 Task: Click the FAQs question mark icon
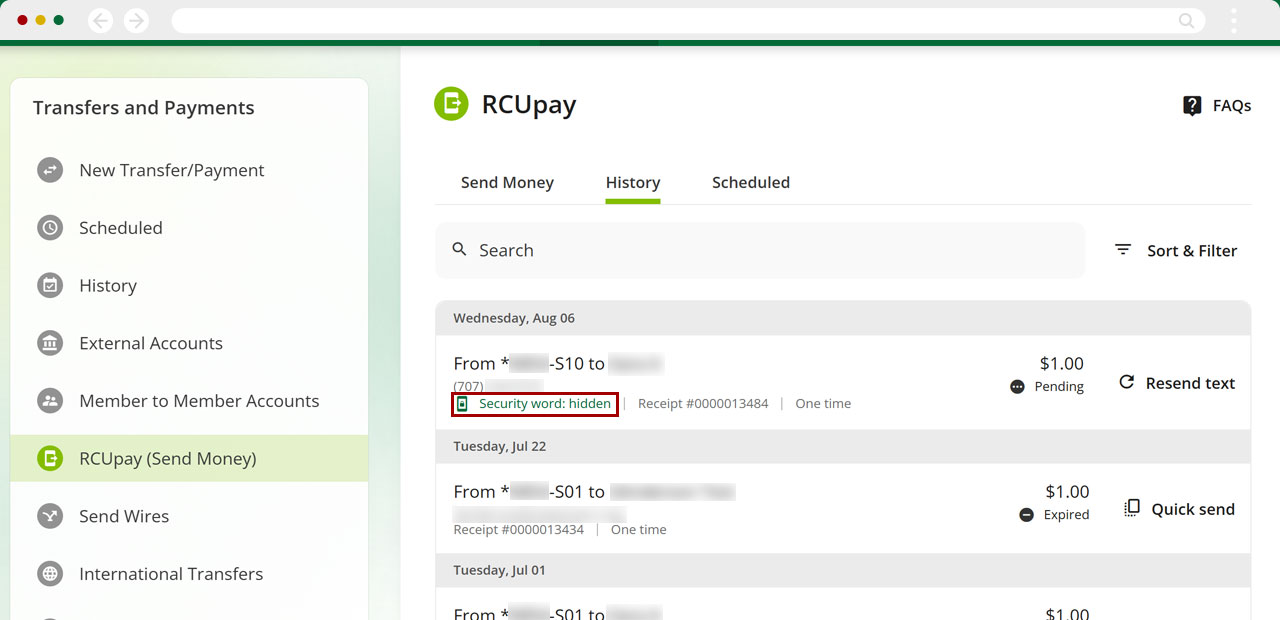coord(1192,106)
